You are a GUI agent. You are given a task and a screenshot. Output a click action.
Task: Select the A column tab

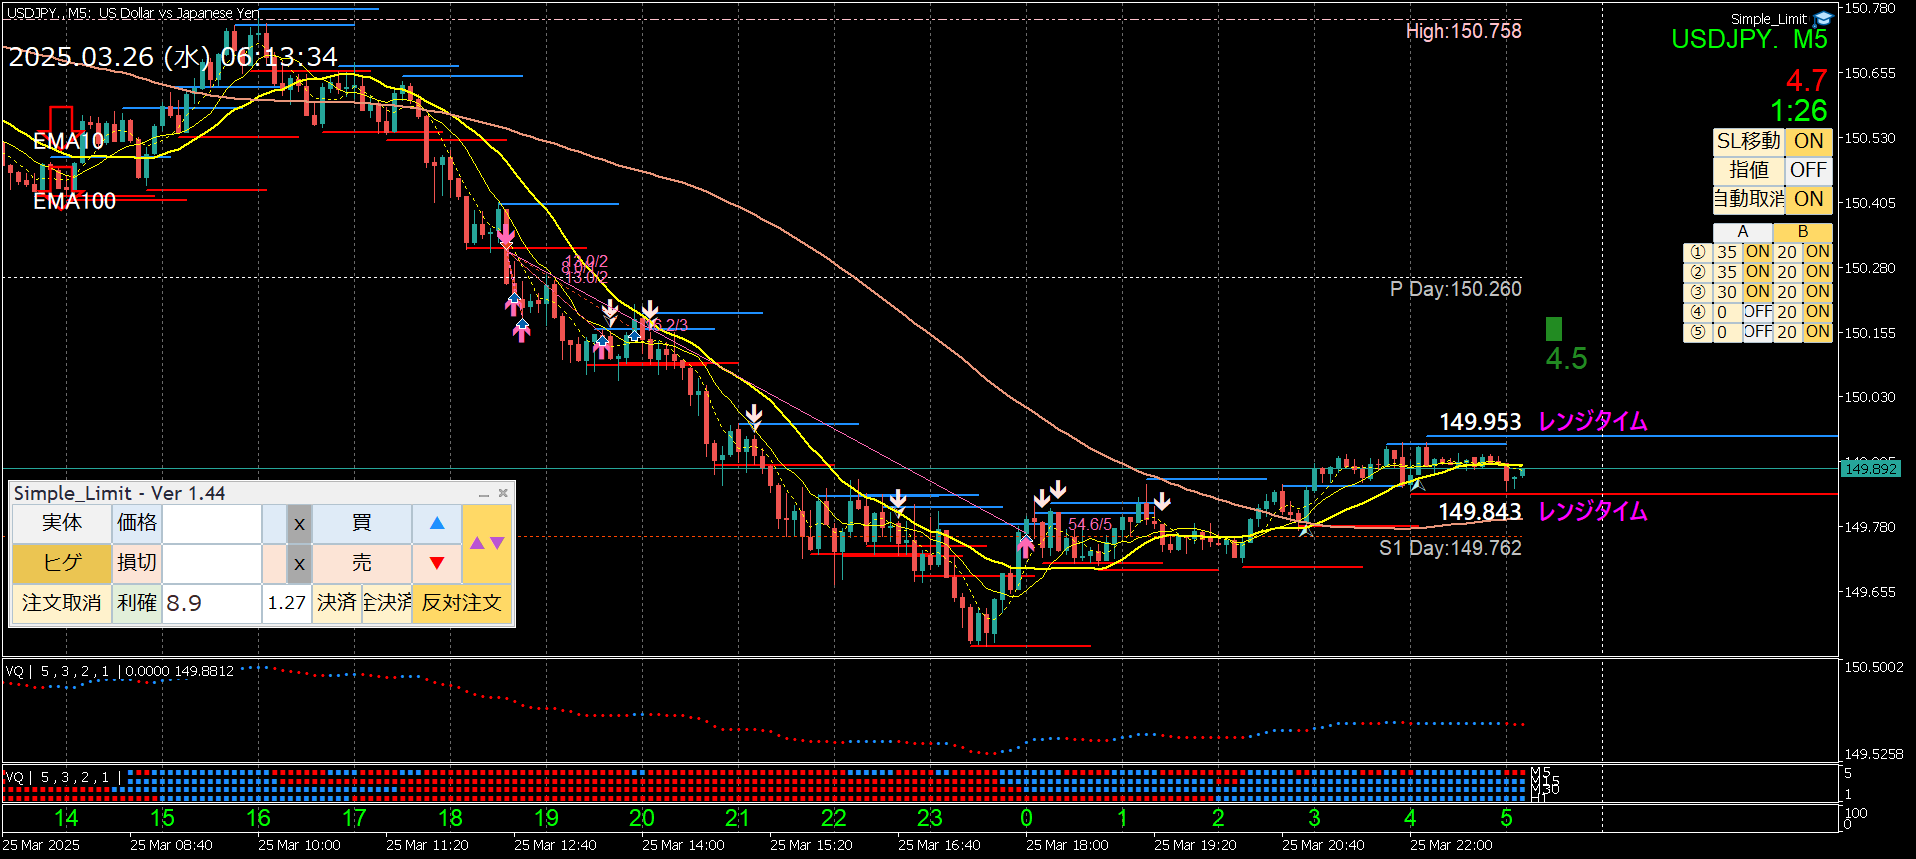pos(1743,232)
